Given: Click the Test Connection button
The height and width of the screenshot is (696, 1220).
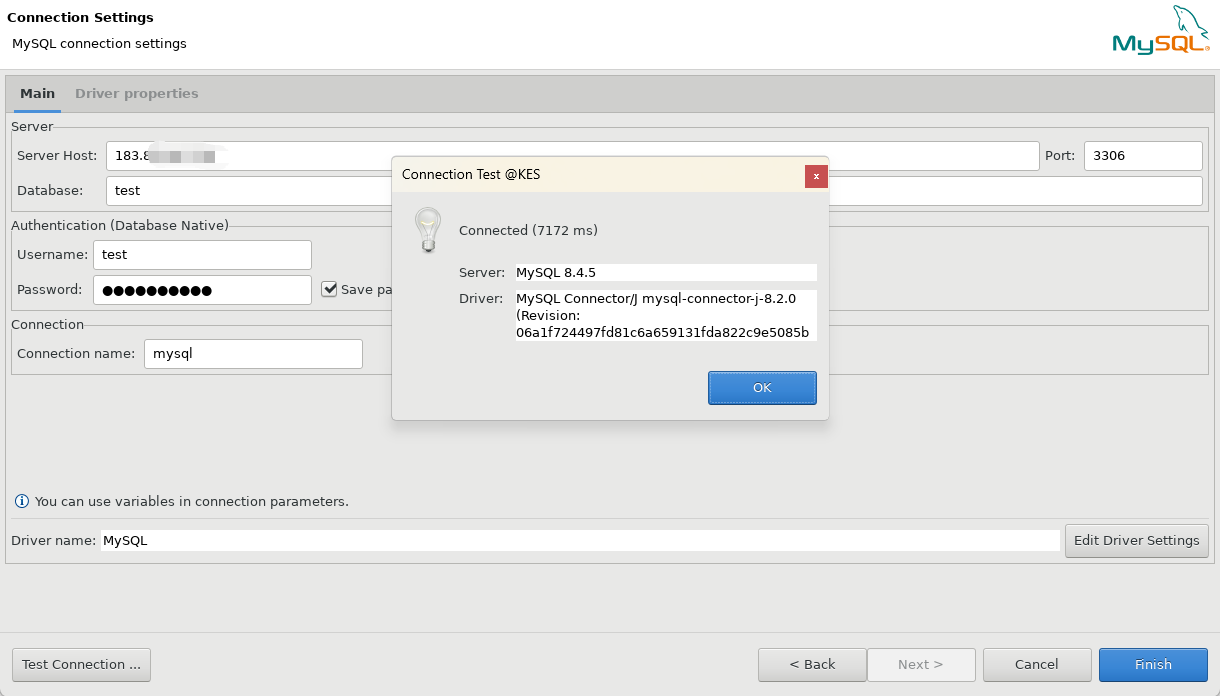Looking at the screenshot, I should pos(81,664).
